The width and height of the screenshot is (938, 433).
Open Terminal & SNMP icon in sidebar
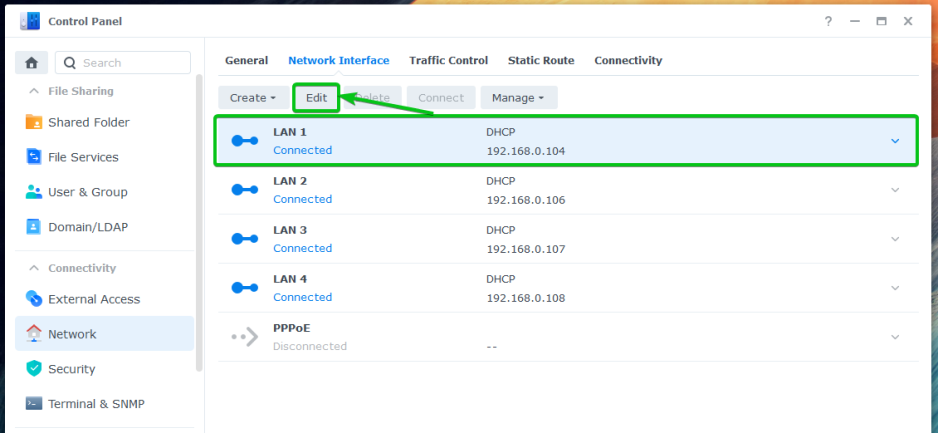tap(34, 404)
